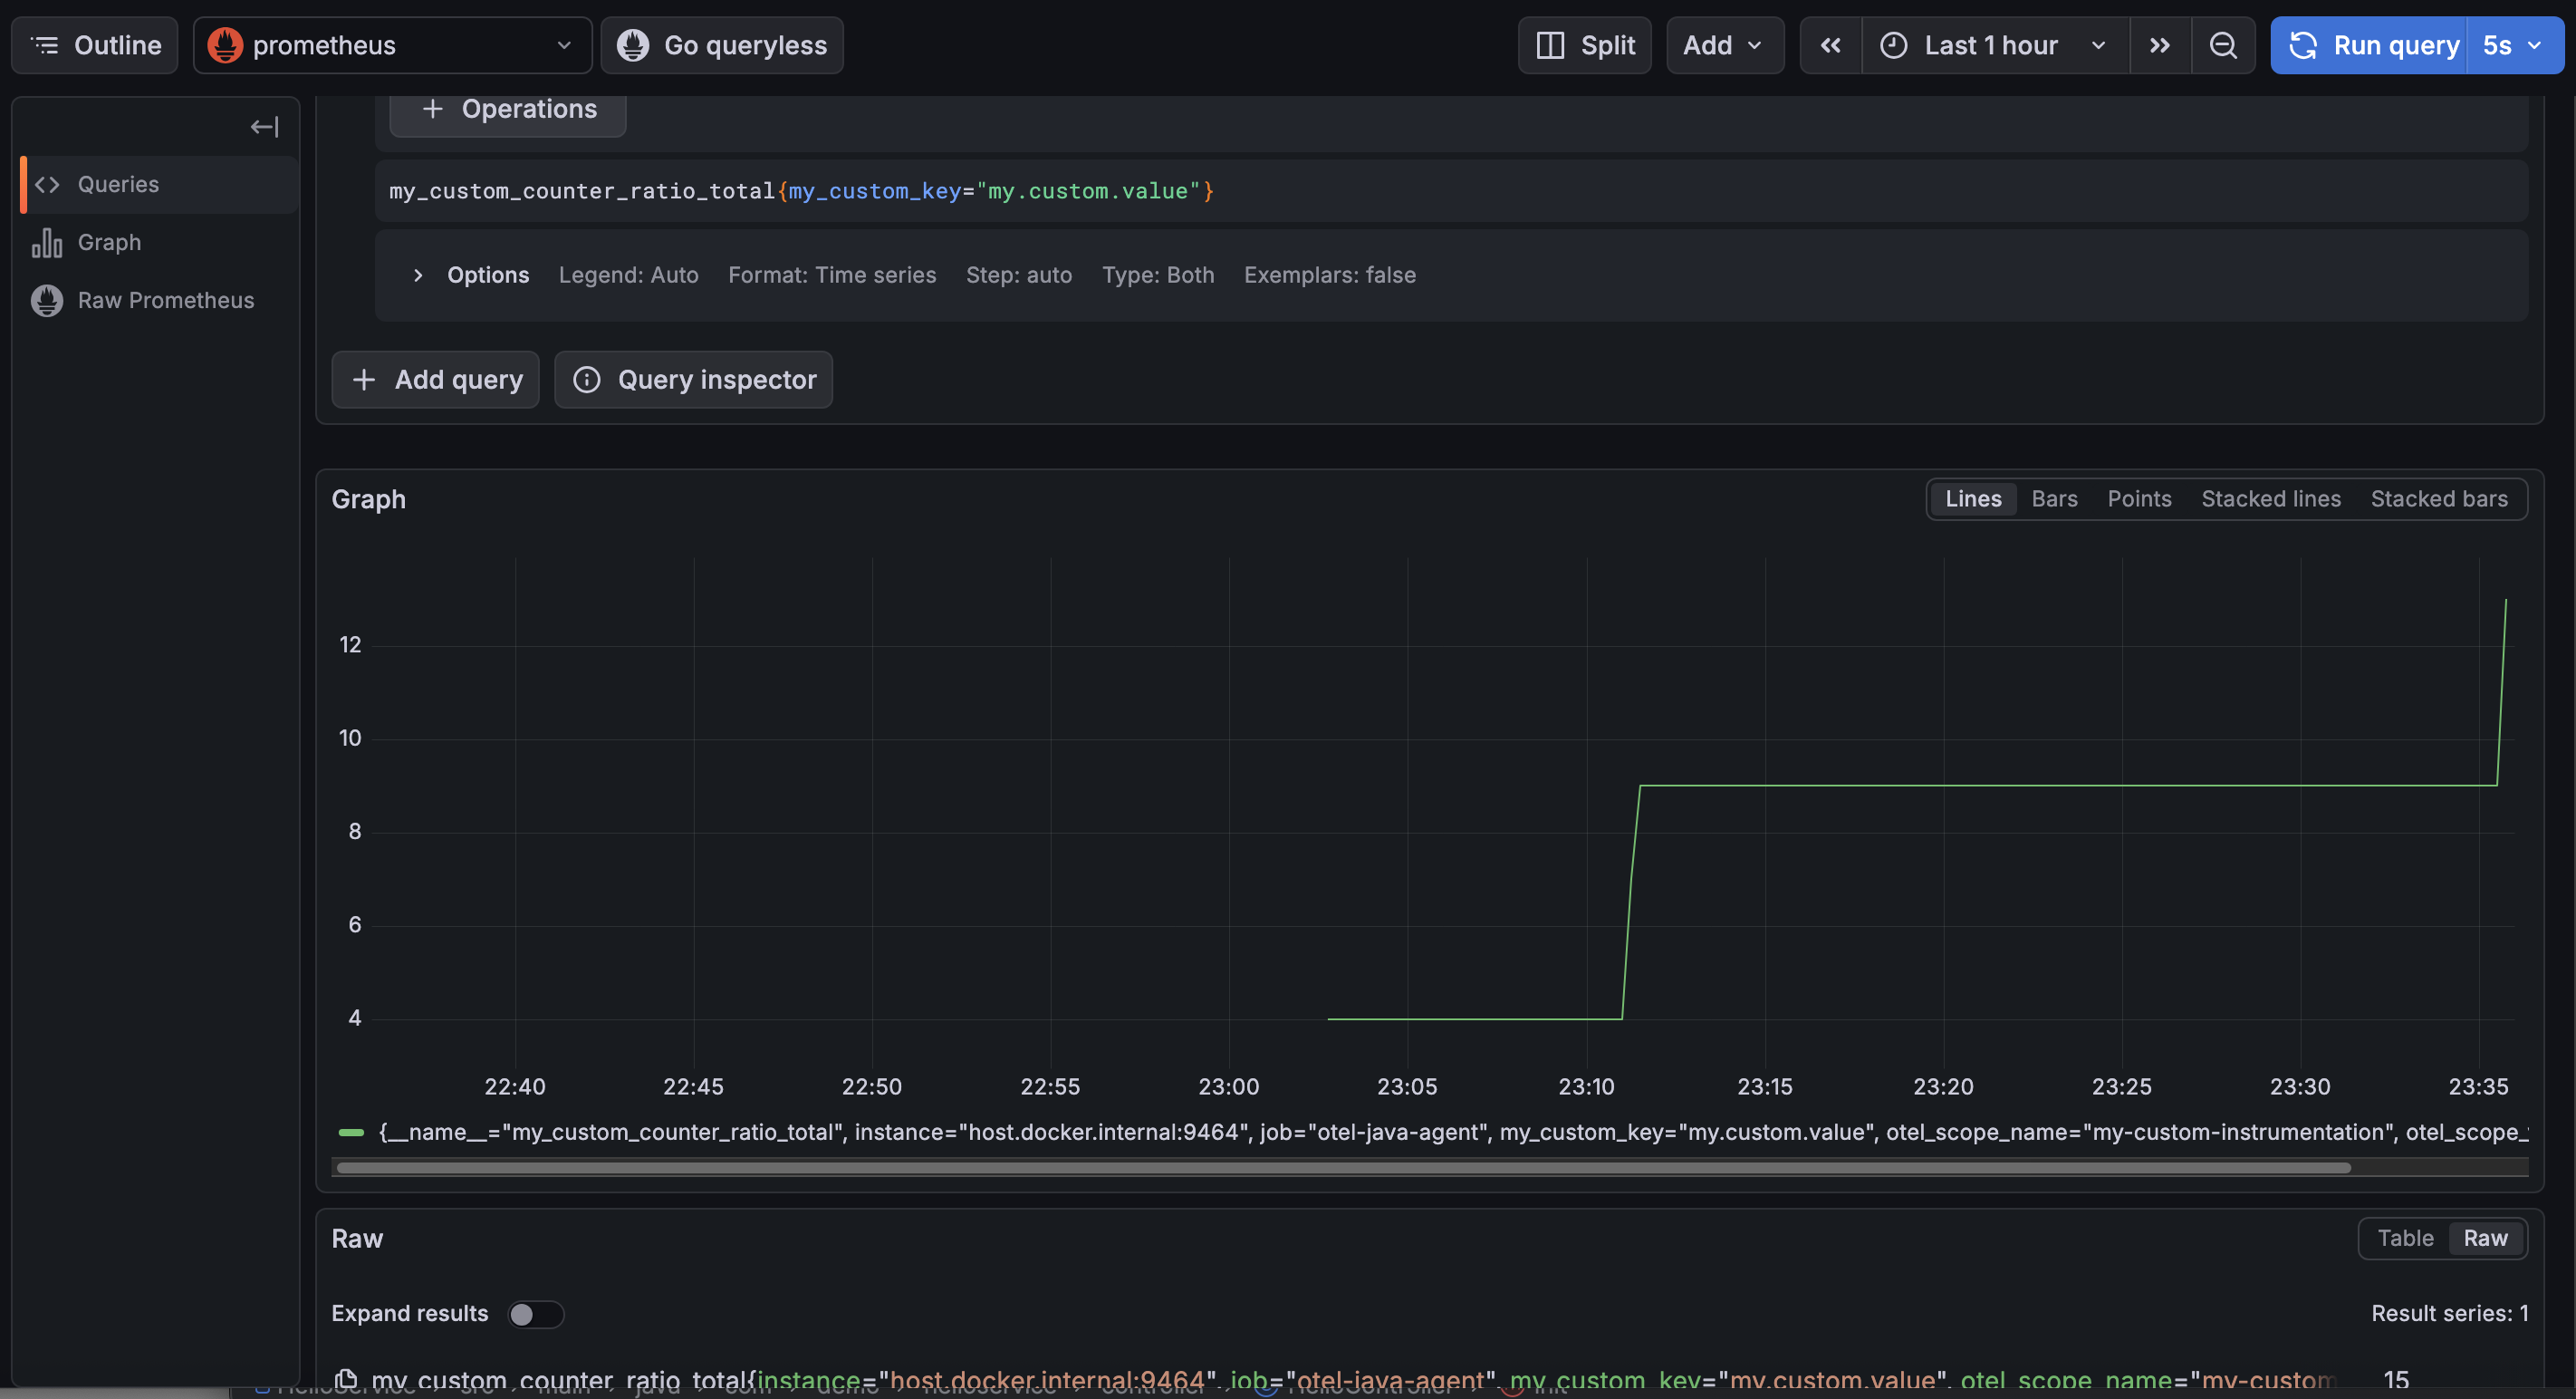
Task: Select Raw Prometheus in outline sidebar
Action: 165,300
